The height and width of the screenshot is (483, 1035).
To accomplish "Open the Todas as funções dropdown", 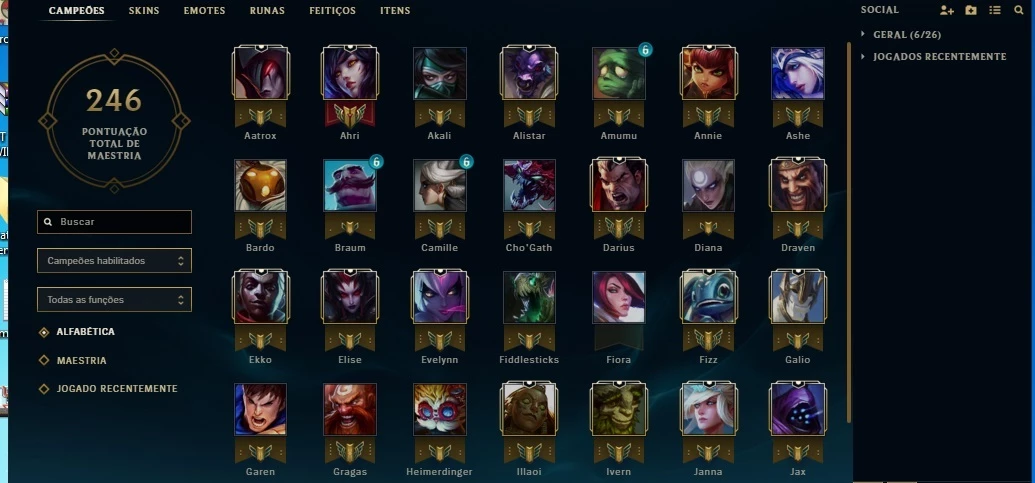I will [x=114, y=300].
